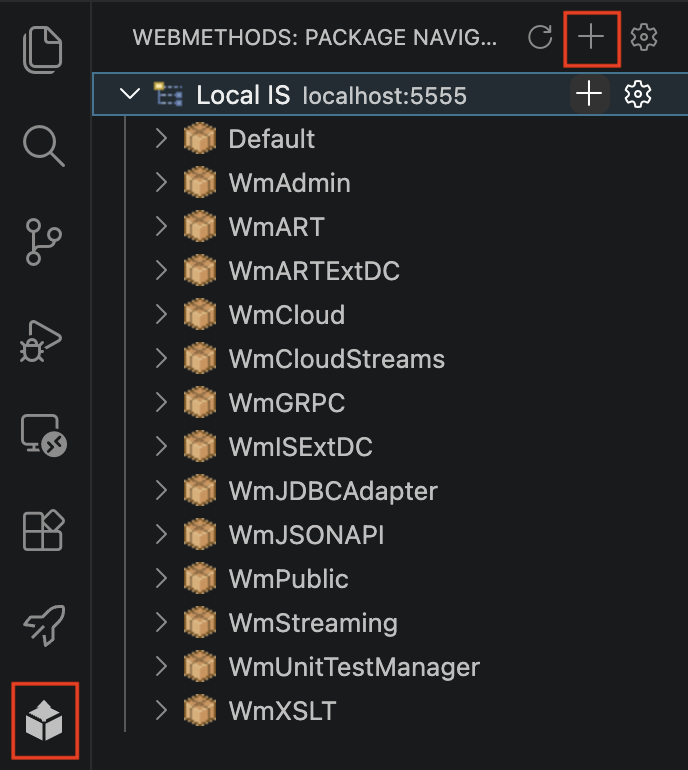688x770 pixels.
Task: Select the WmUnitTestManager package name
Action: click(354, 667)
